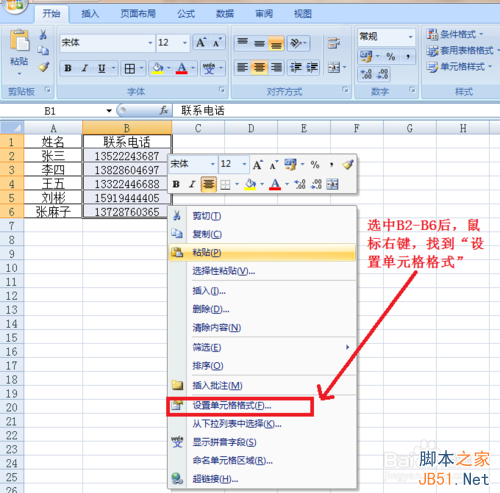Set top vertical alignment in the ribbon
The height and width of the screenshot is (493, 500).
coord(243,43)
